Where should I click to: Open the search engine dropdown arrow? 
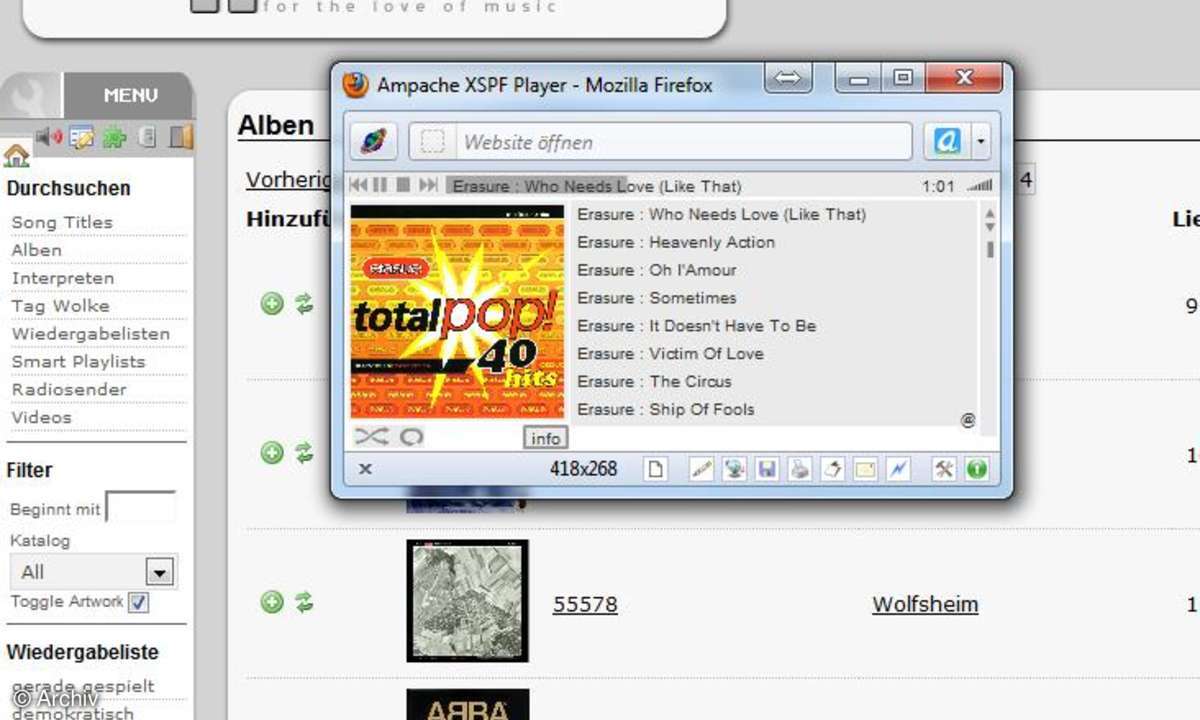click(981, 142)
